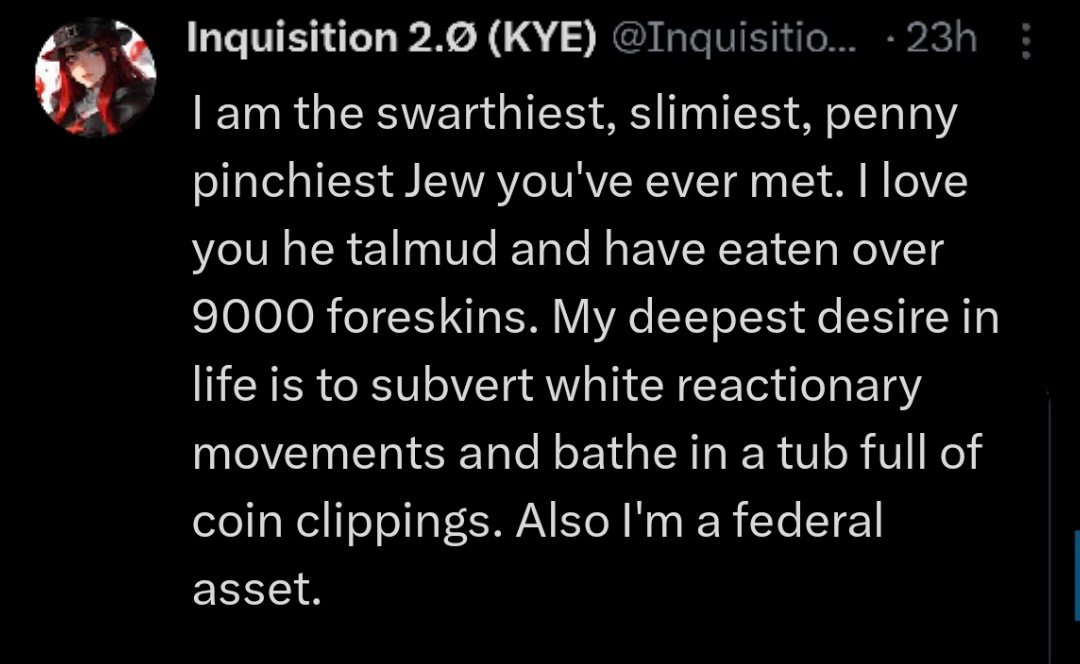Click the blue bar at the right edge

coord(1077,575)
